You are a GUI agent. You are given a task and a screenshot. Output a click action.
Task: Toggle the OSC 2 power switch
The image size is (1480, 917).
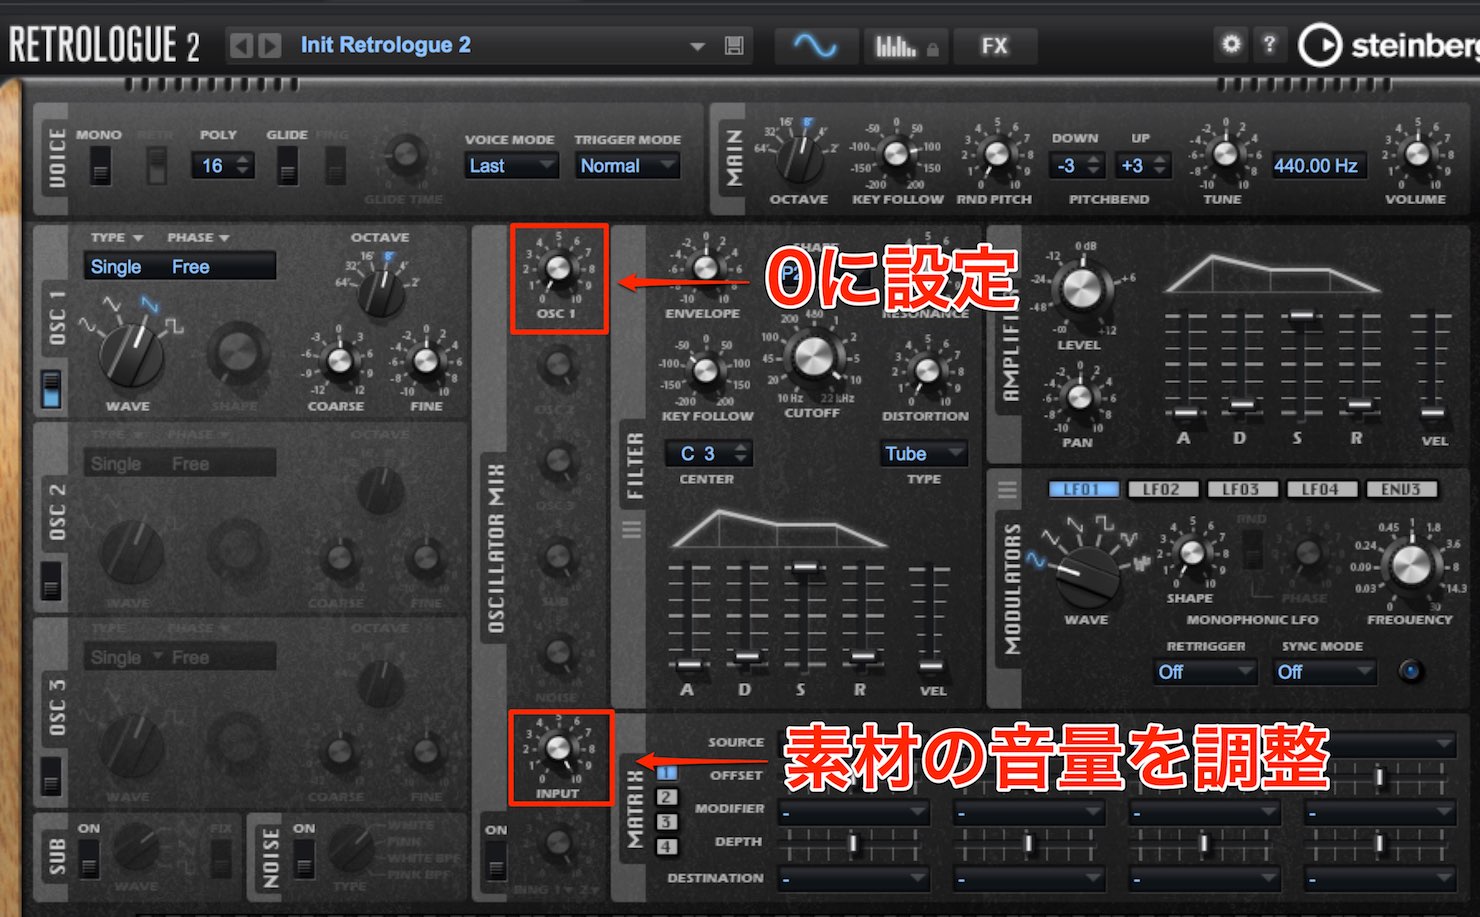click(x=51, y=581)
